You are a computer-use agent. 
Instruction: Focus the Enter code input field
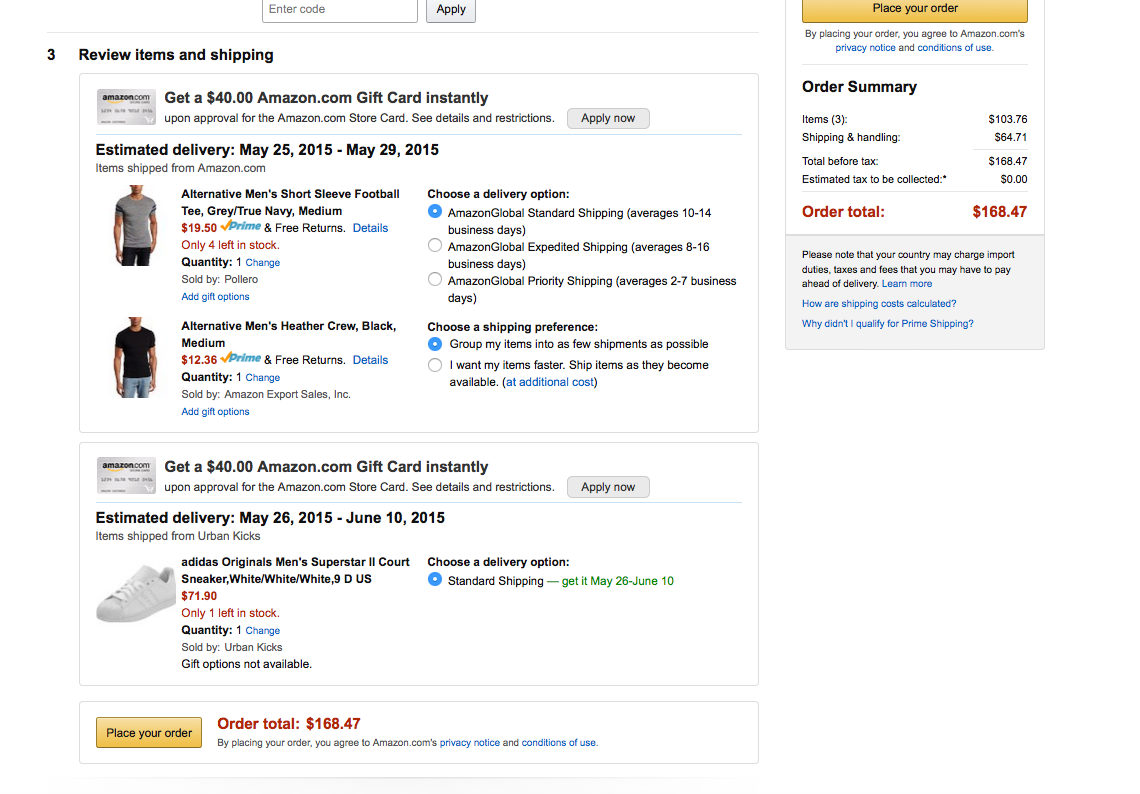(339, 9)
